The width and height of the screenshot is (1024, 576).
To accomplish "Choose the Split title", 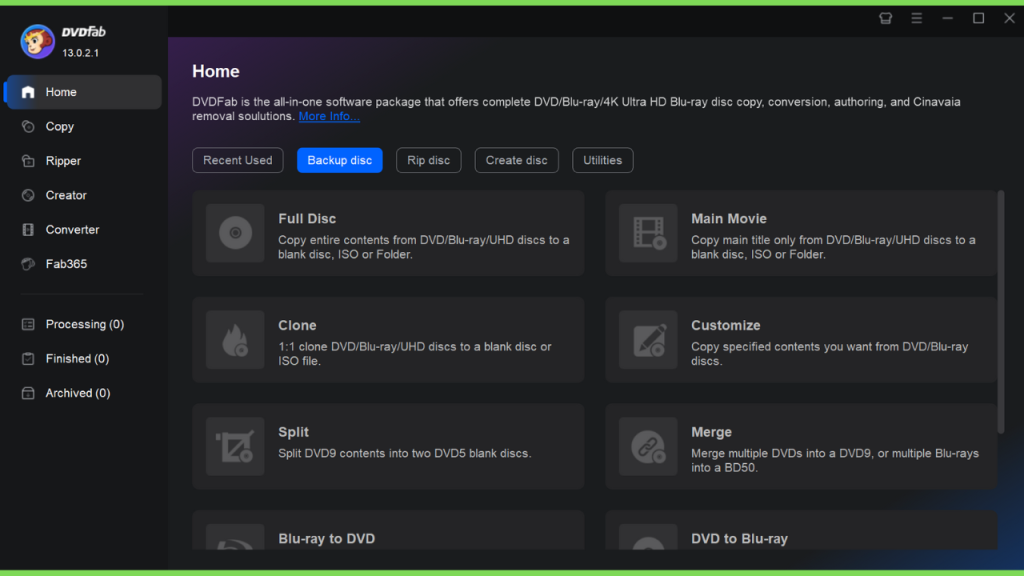I will point(293,432).
